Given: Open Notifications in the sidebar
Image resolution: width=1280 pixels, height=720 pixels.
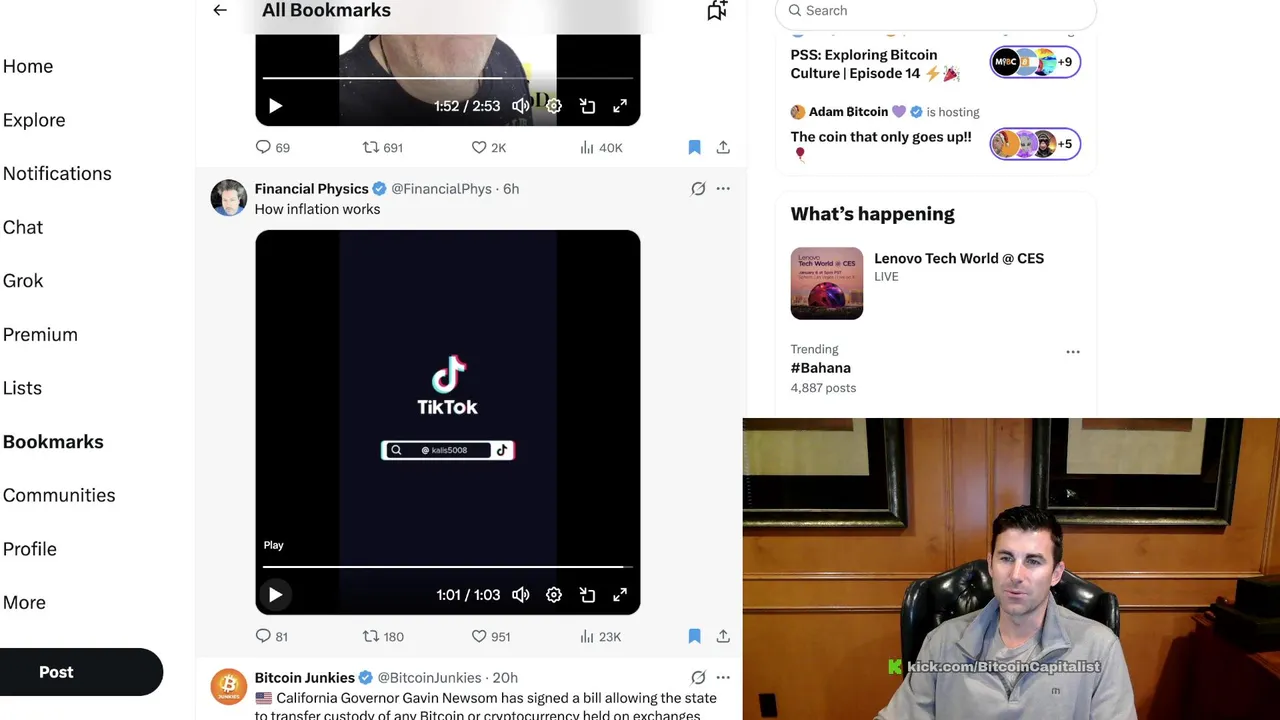Looking at the screenshot, I should point(57,173).
